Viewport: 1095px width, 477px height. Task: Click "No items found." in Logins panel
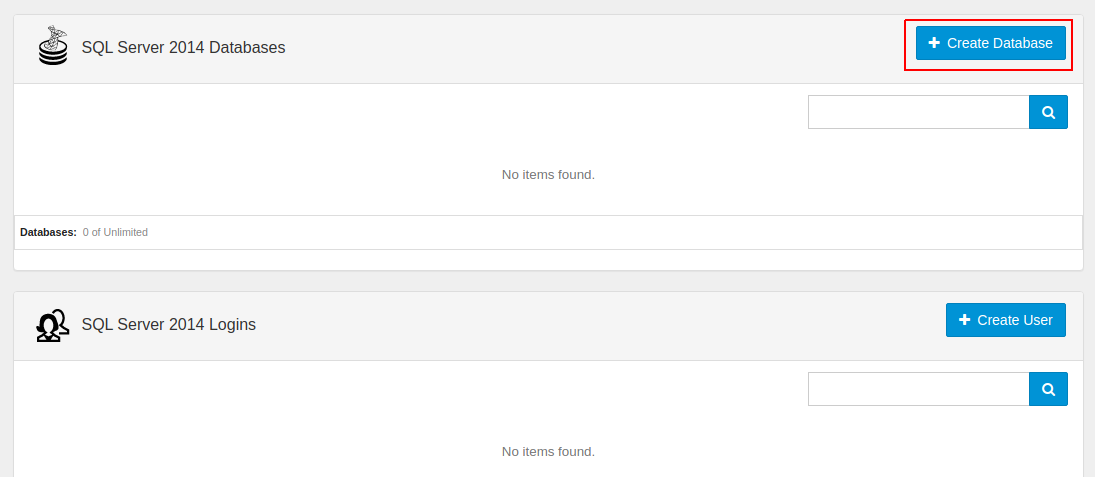(548, 452)
